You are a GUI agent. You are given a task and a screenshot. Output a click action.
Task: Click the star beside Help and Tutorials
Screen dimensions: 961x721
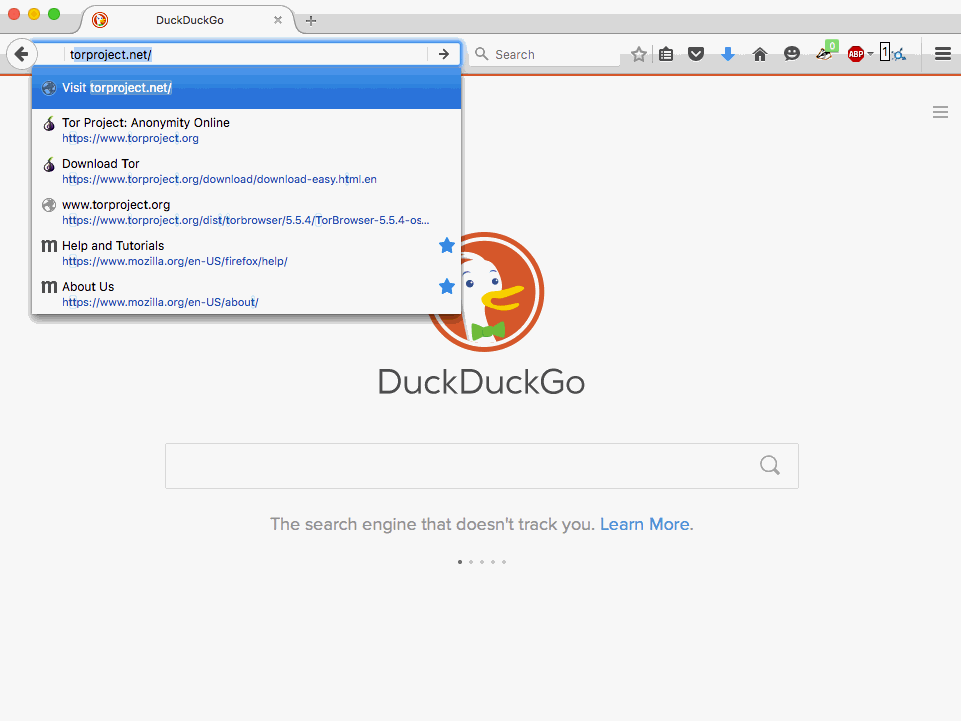coord(447,246)
